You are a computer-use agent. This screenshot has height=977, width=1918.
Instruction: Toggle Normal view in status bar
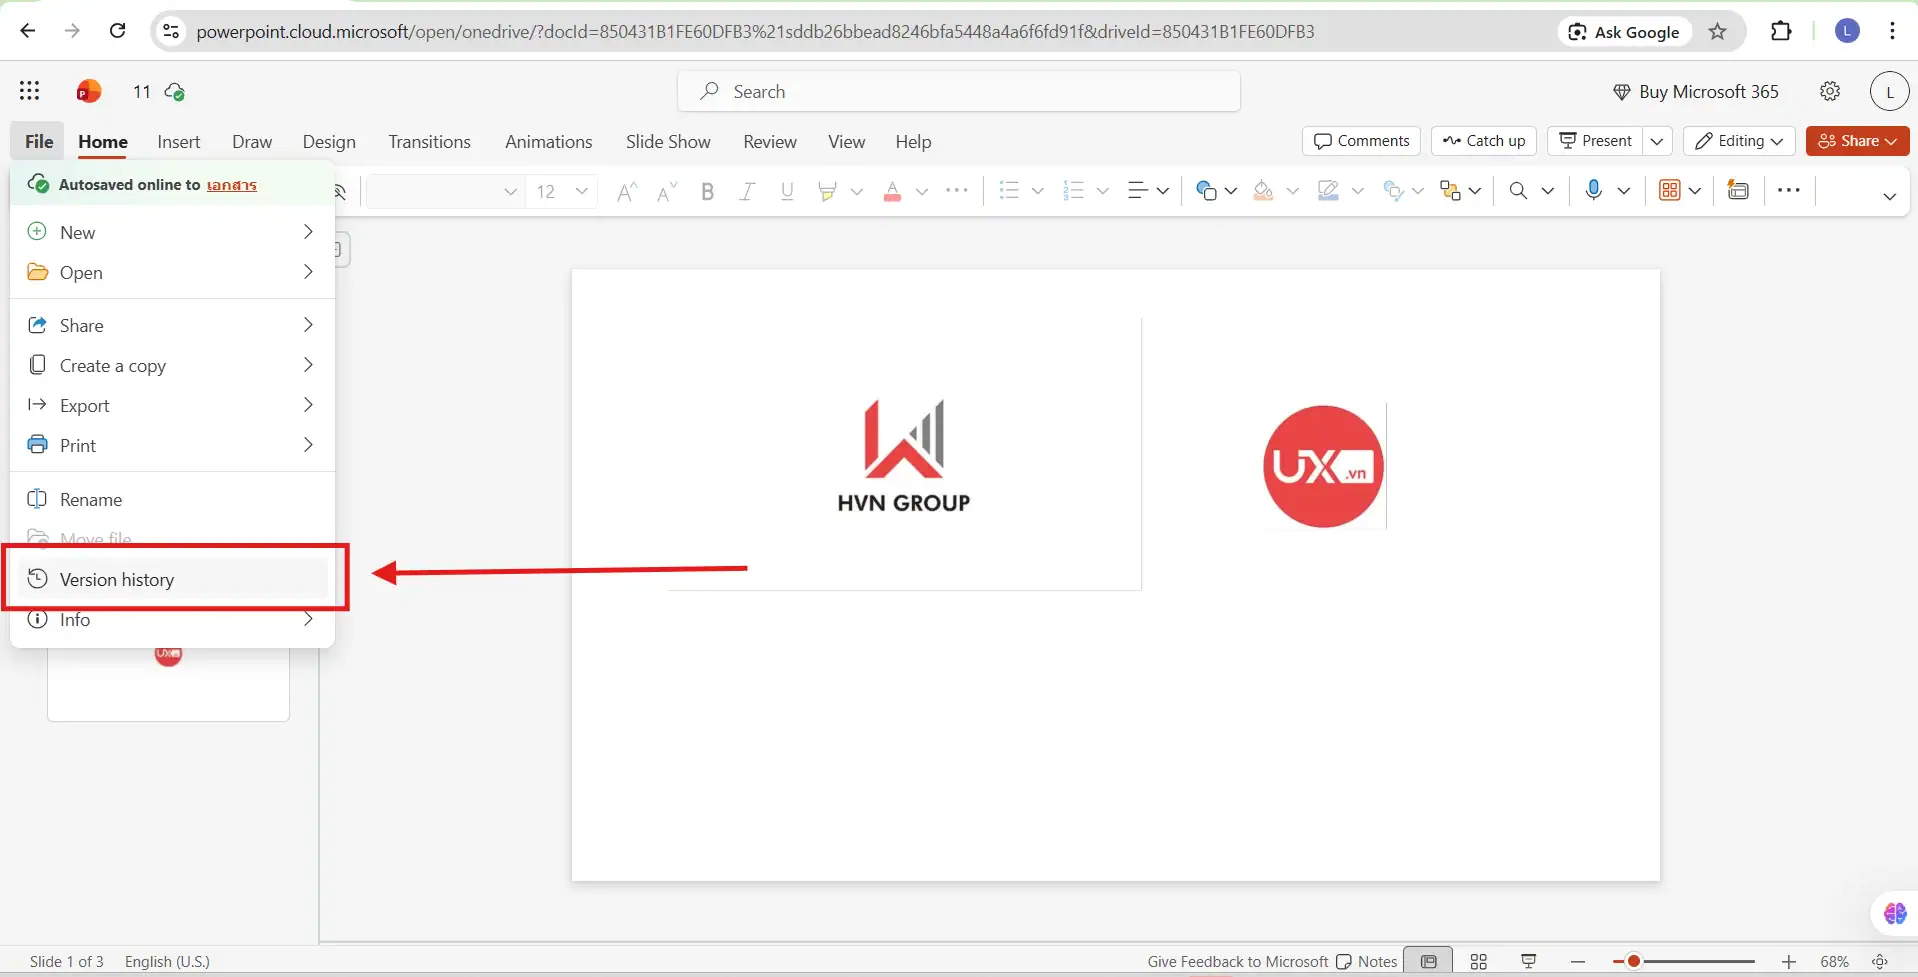[x=1429, y=961]
